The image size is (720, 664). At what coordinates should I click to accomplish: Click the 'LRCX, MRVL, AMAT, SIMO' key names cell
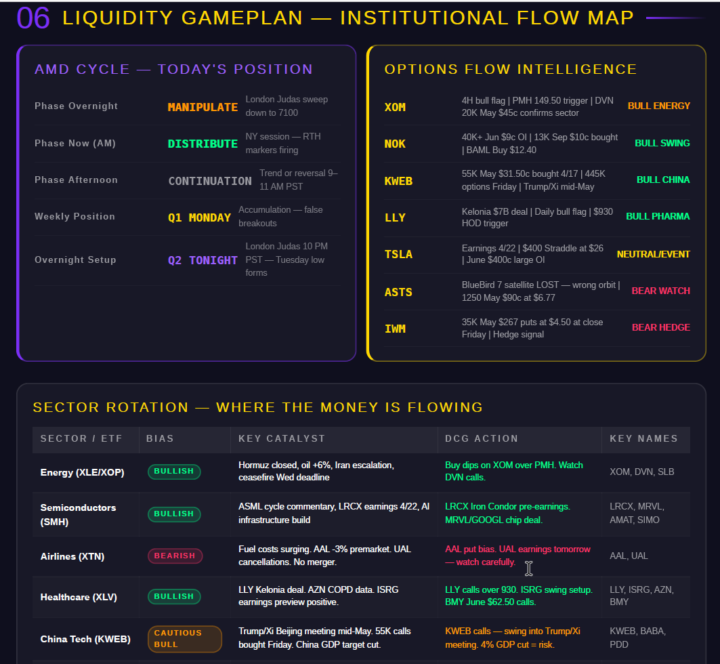pyautogui.click(x=637, y=513)
